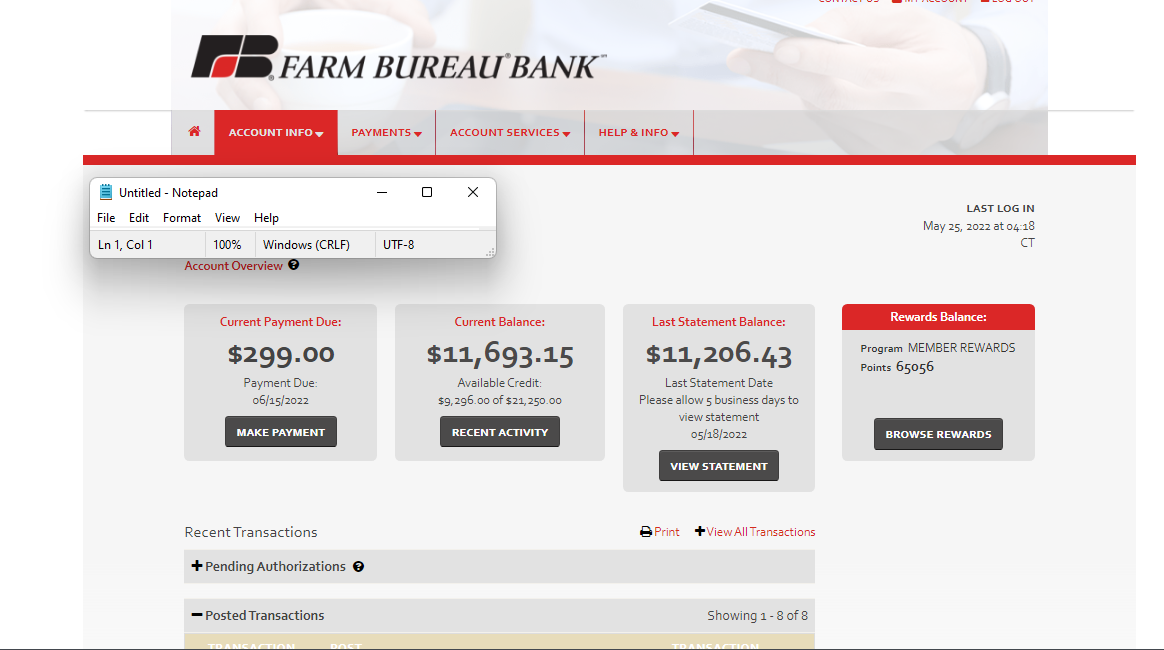The height and width of the screenshot is (650, 1164).
Task: Click the Rewards Balance header
Action: pos(938,317)
